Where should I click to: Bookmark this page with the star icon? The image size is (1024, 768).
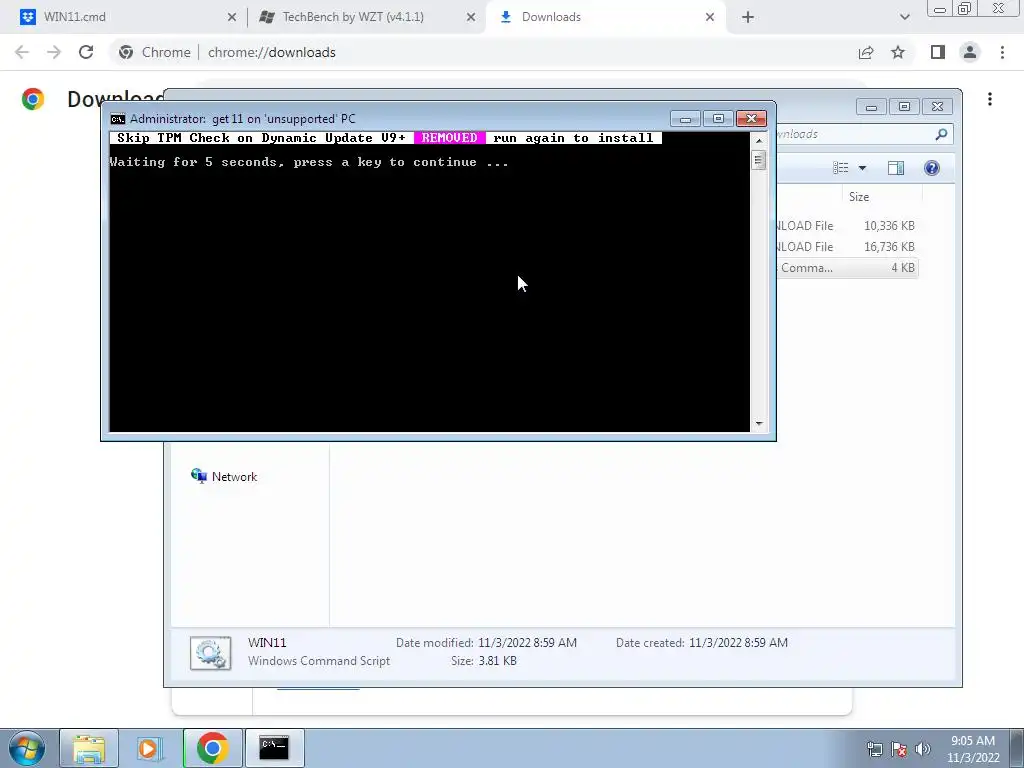pos(898,52)
